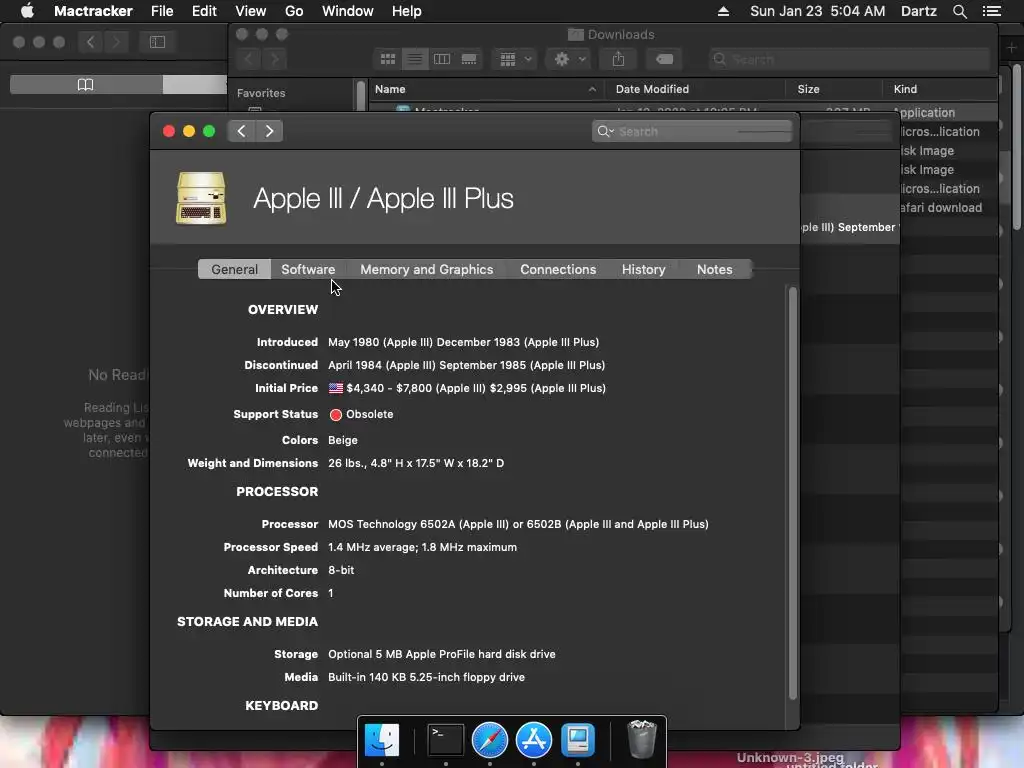This screenshot has width=1024, height=768.
Task: Click the US flag next to initial price
Action: pos(336,388)
